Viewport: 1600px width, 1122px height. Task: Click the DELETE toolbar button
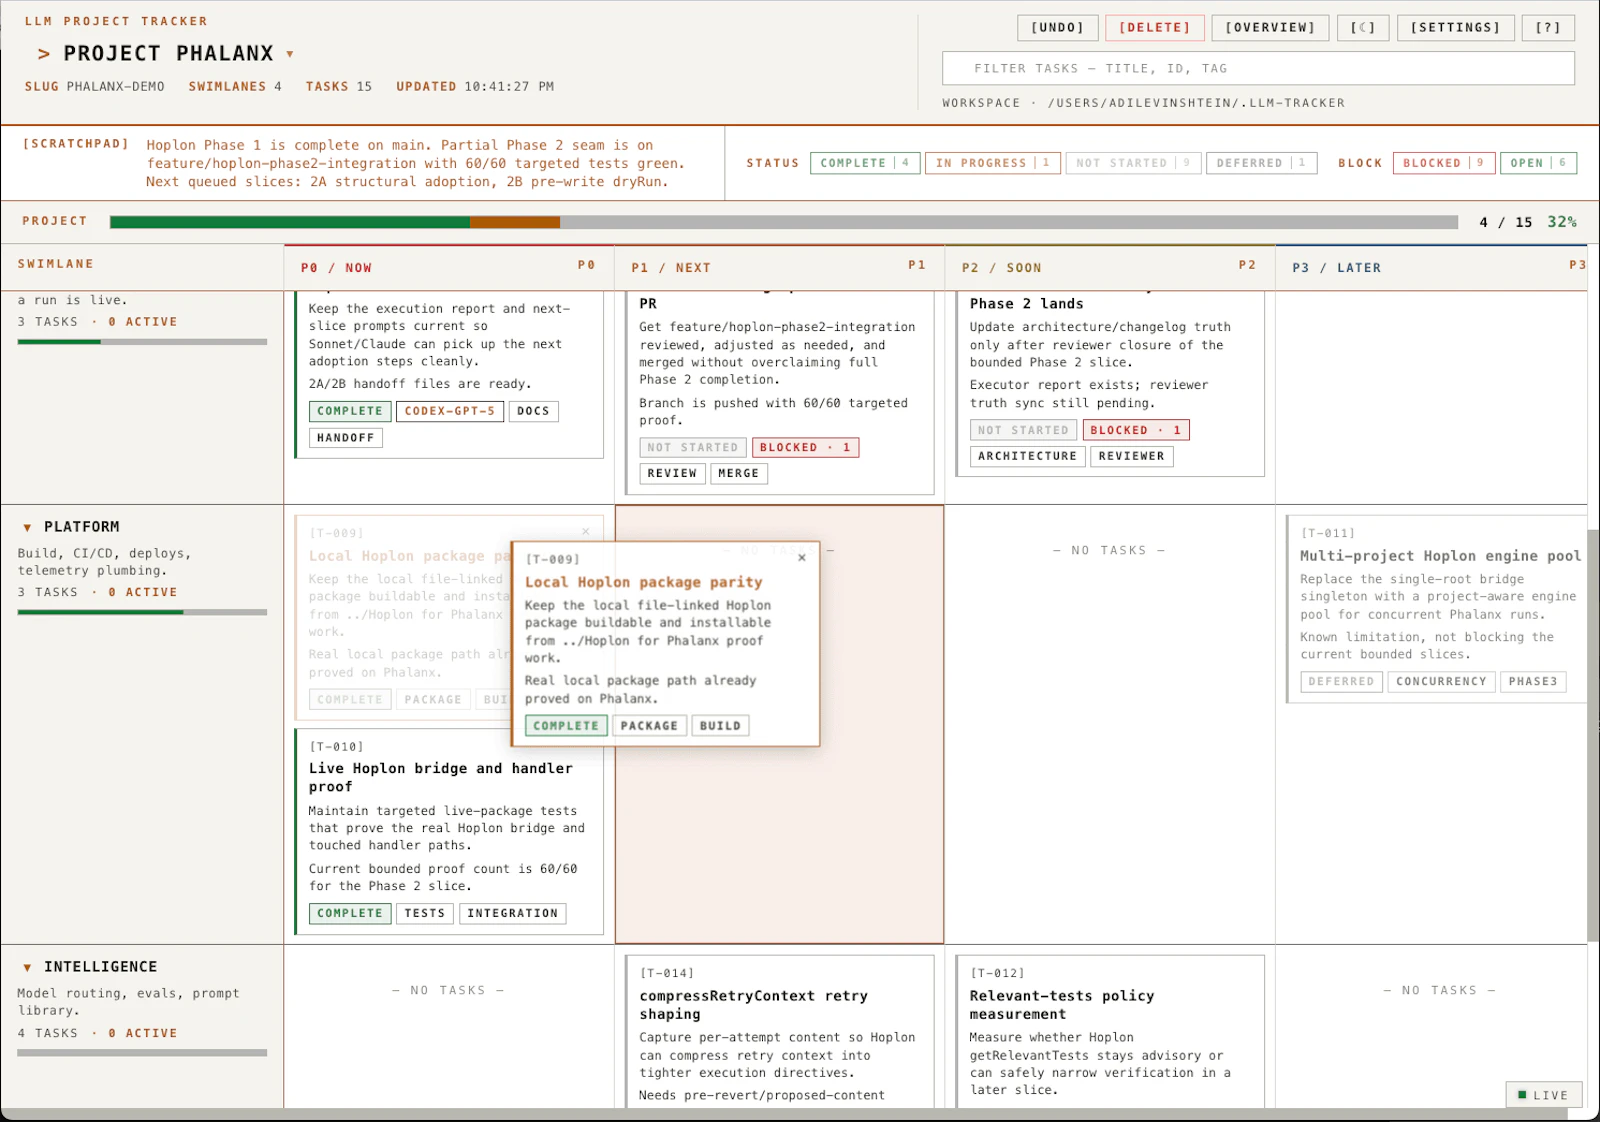click(x=1155, y=27)
